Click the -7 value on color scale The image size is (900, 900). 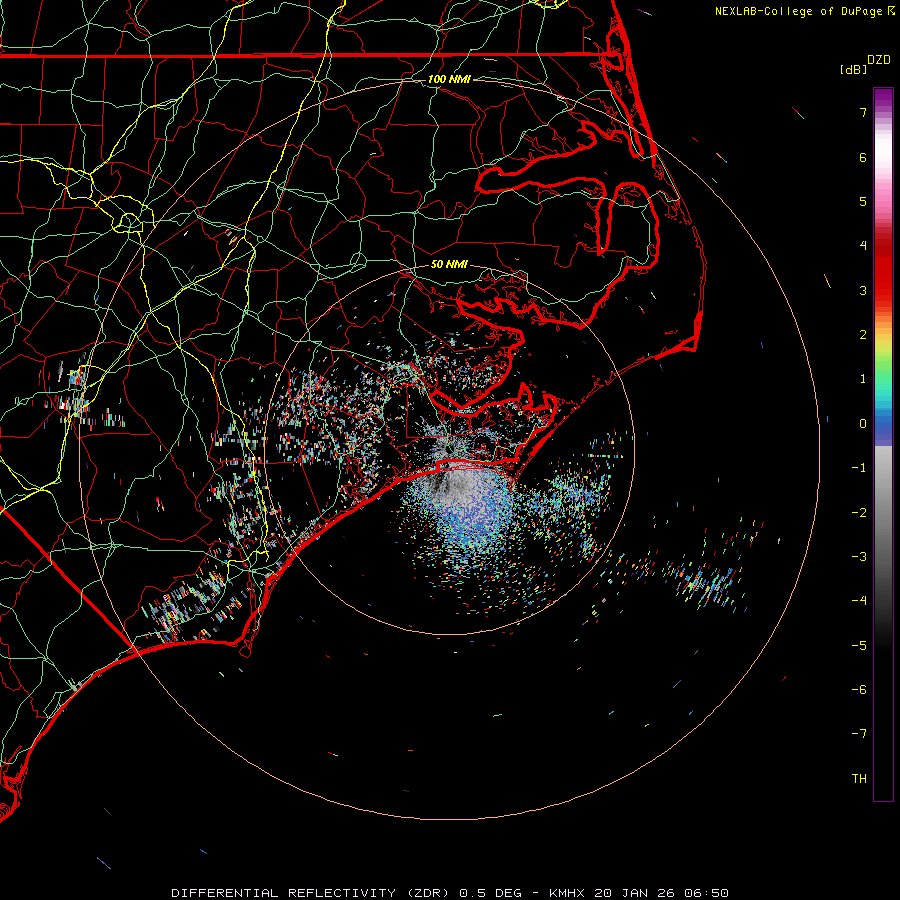point(859,734)
